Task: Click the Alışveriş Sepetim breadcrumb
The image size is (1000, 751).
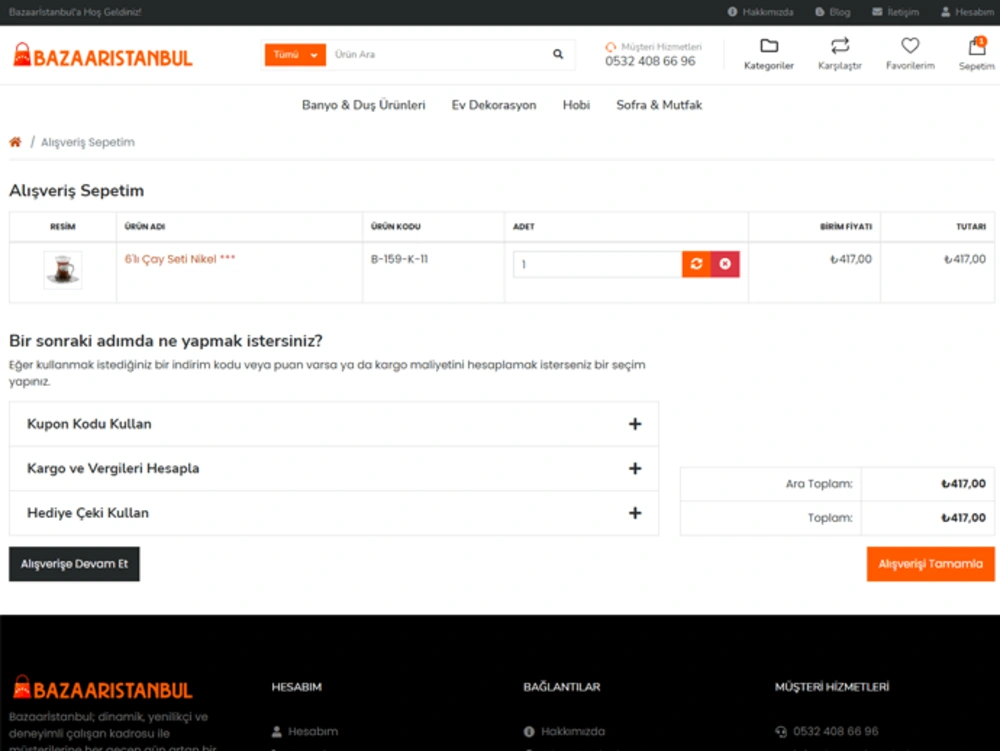Action: 88,142
